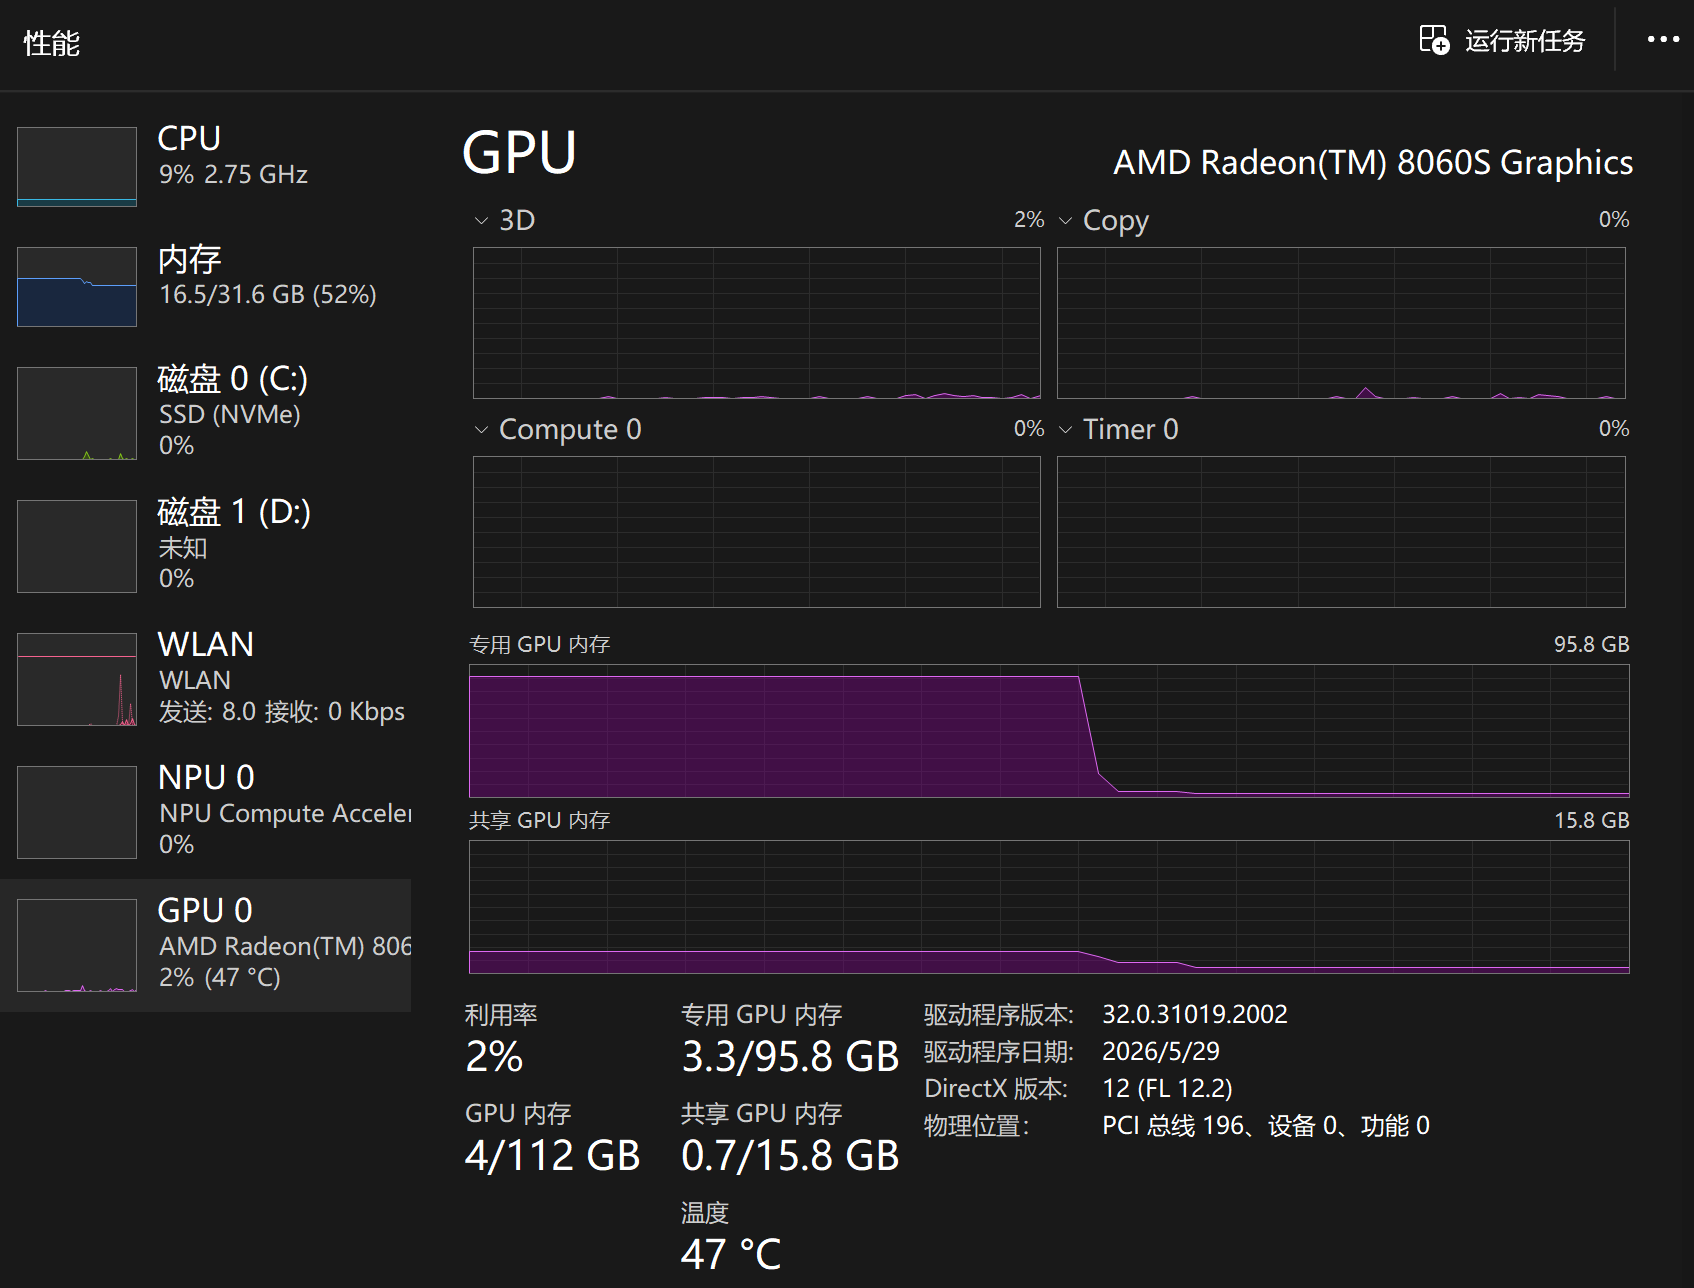Click the driver date 2026/5/29
Image resolution: width=1694 pixels, height=1288 pixels.
(x=1161, y=1051)
